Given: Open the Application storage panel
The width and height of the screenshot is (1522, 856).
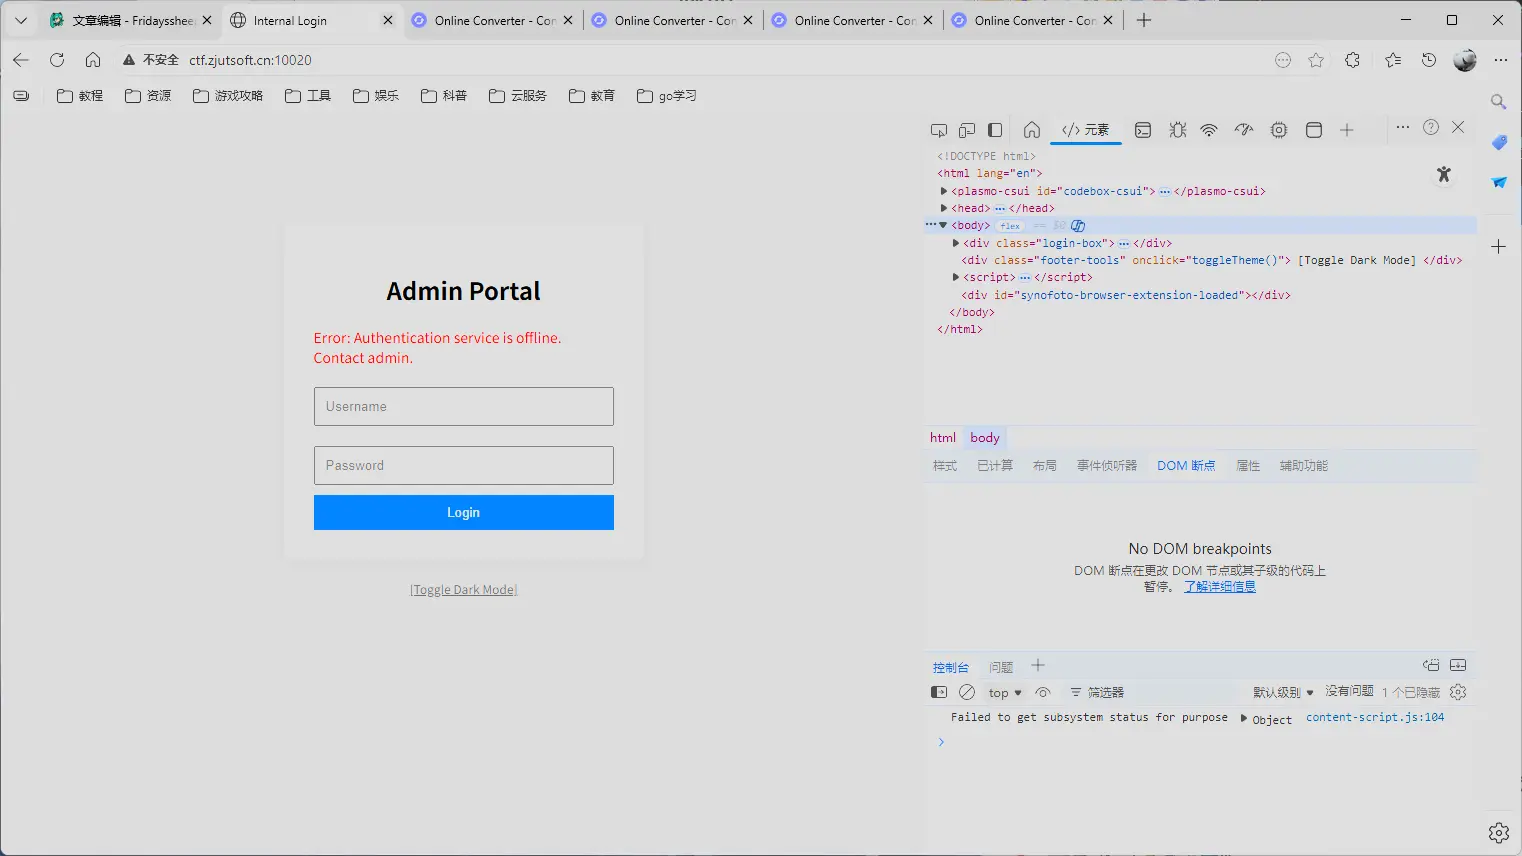Looking at the screenshot, I should point(1313,129).
